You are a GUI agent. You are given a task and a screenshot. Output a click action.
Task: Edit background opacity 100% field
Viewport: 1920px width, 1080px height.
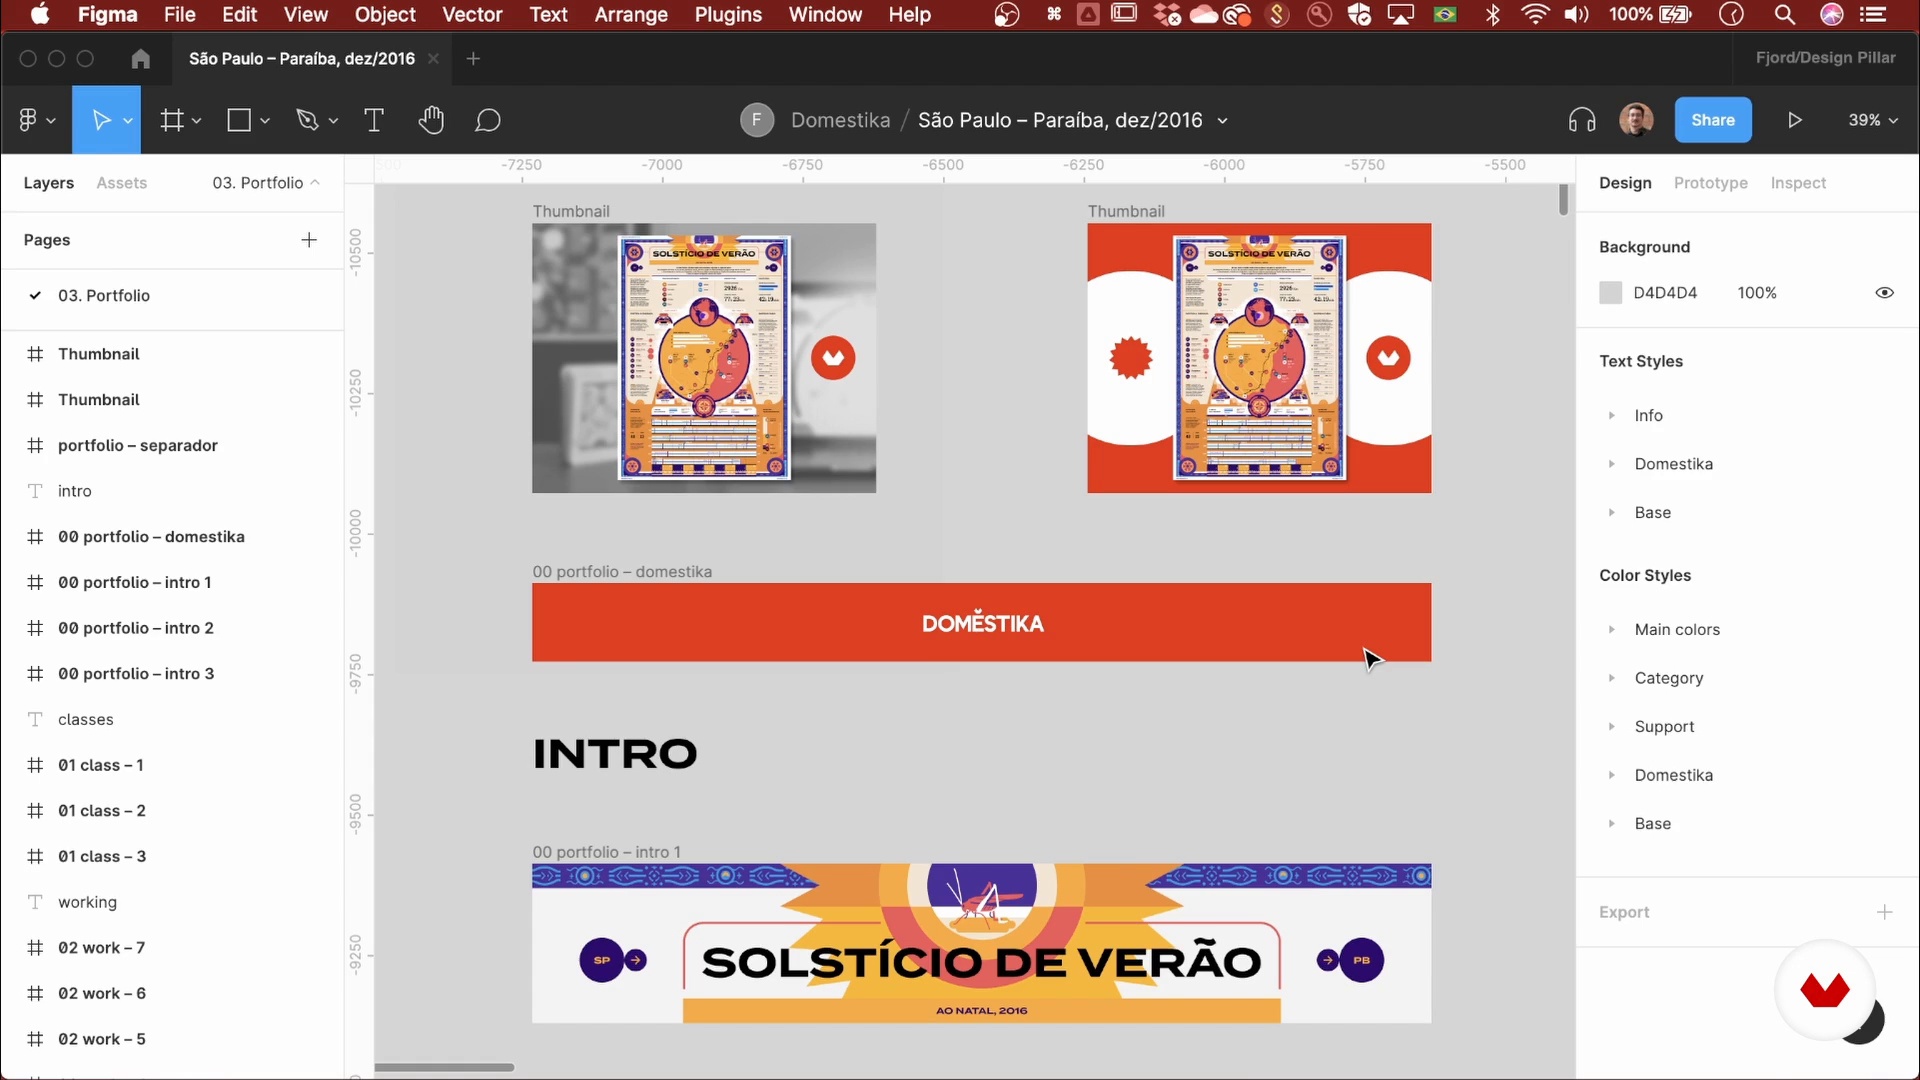tap(1757, 293)
